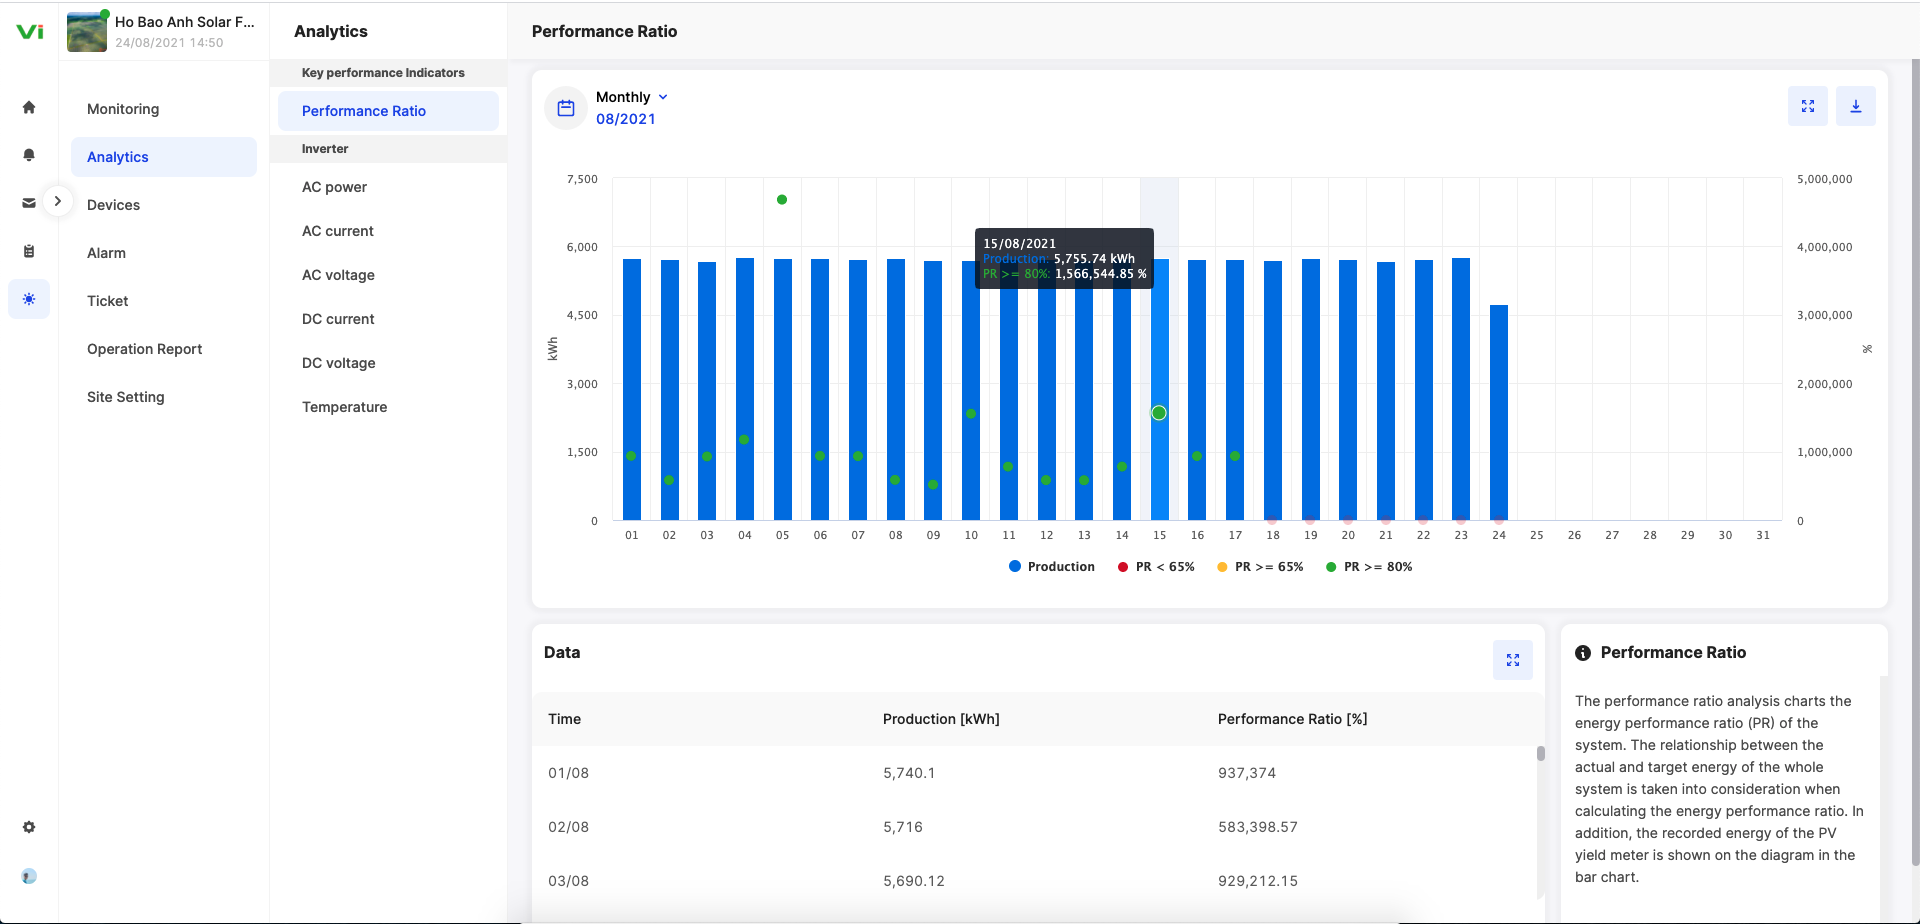Image resolution: width=1920 pixels, height=924 pixels.
Task: Click the home icon in left sidebar
Action: click(x=29, y=108)
